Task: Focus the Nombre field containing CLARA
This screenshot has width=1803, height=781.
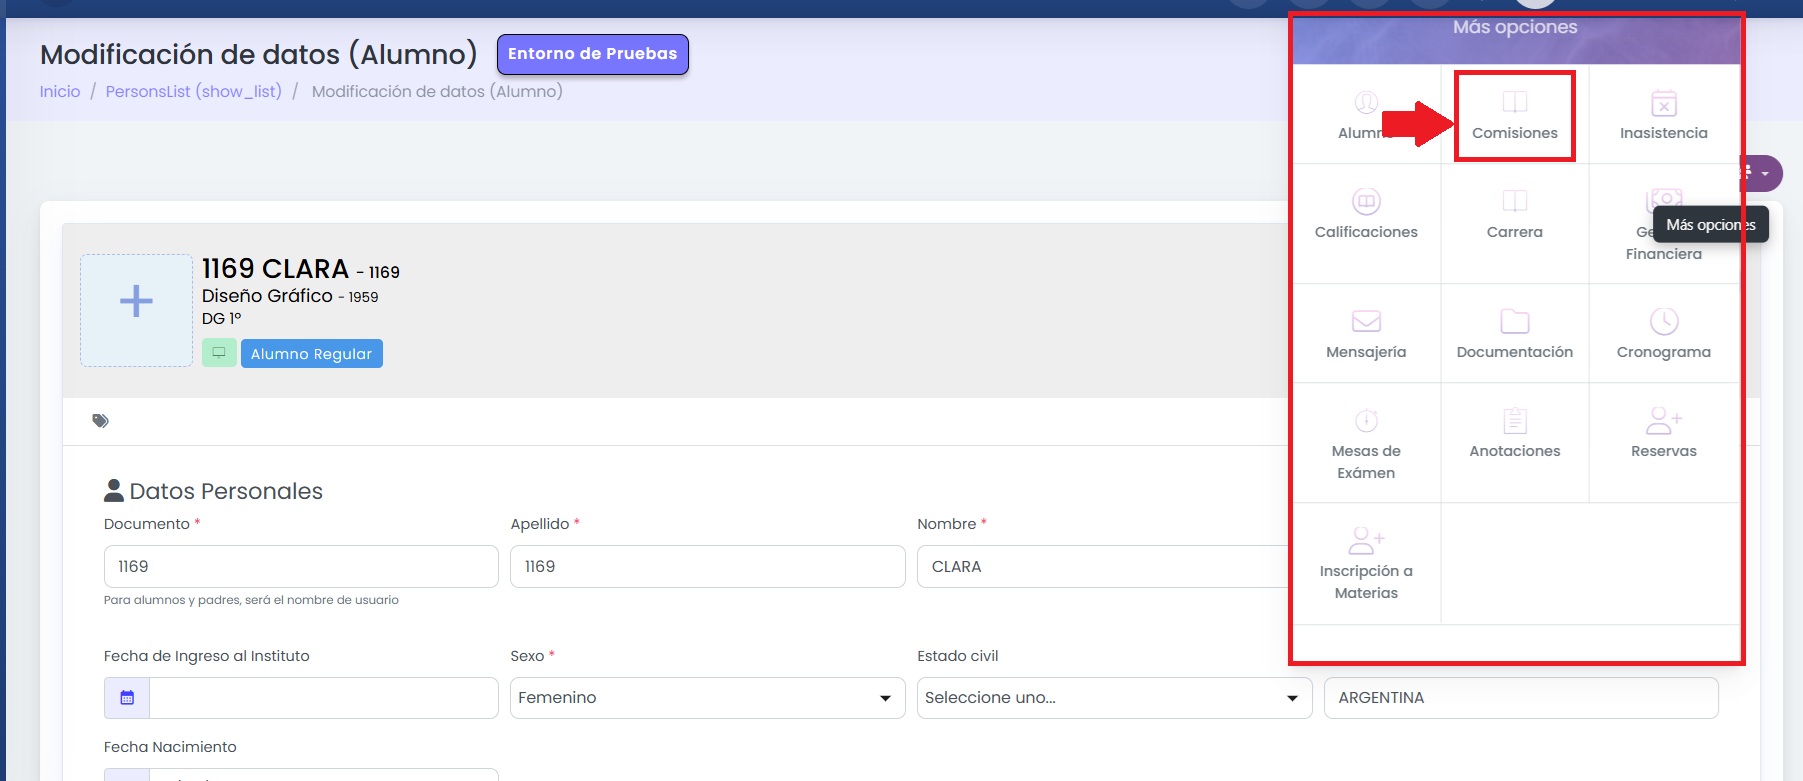Action: [x=1102, y=566]
